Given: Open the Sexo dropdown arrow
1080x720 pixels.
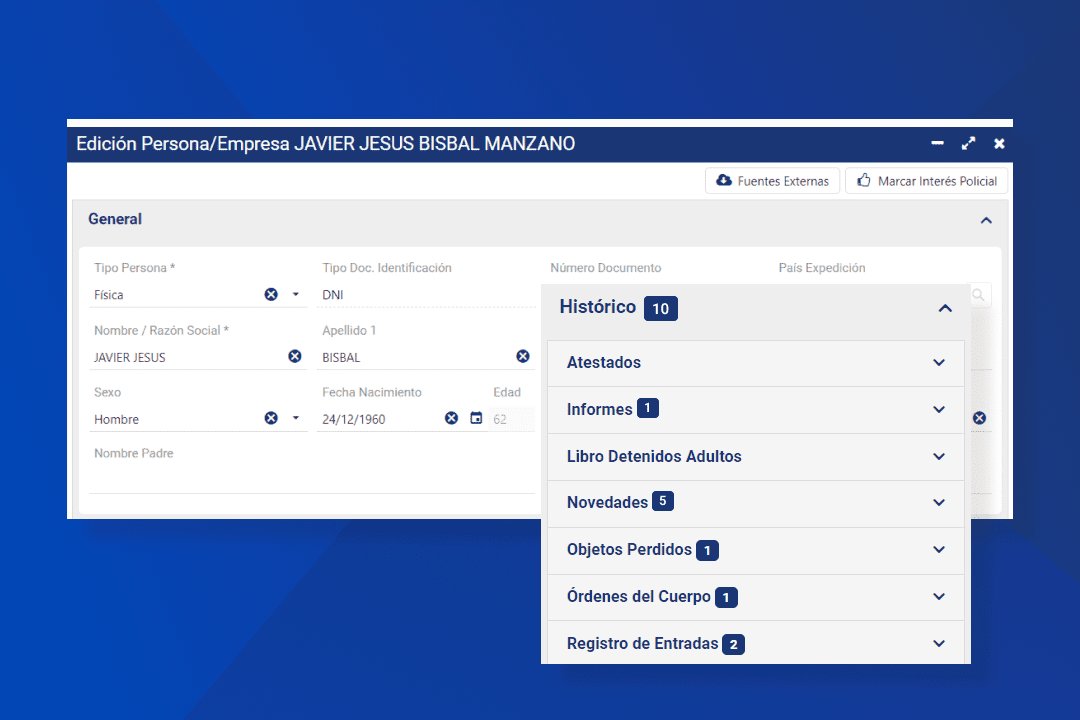Looking at the screenshot, I should [x=295, y=418].
